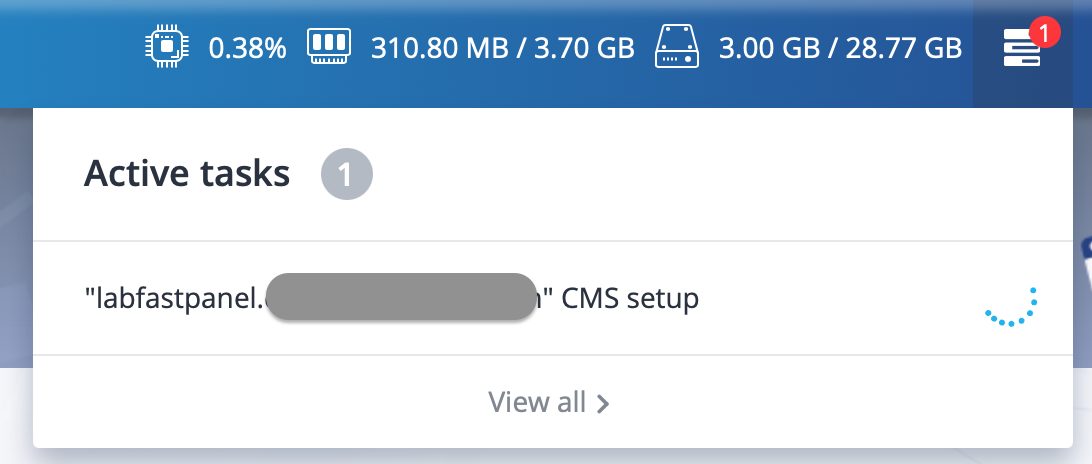Select the 3.00 GB / 28.77 GB reading

(841, 48)
